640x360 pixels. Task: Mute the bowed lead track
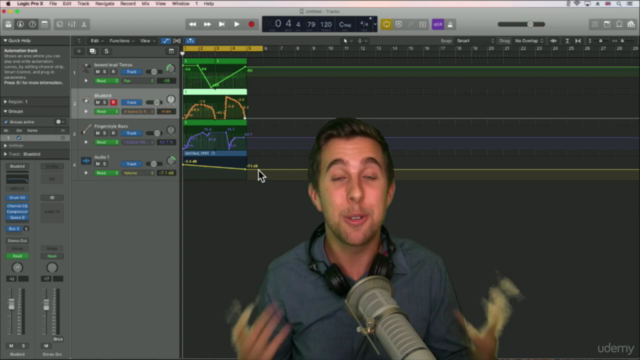coord(97,72)
